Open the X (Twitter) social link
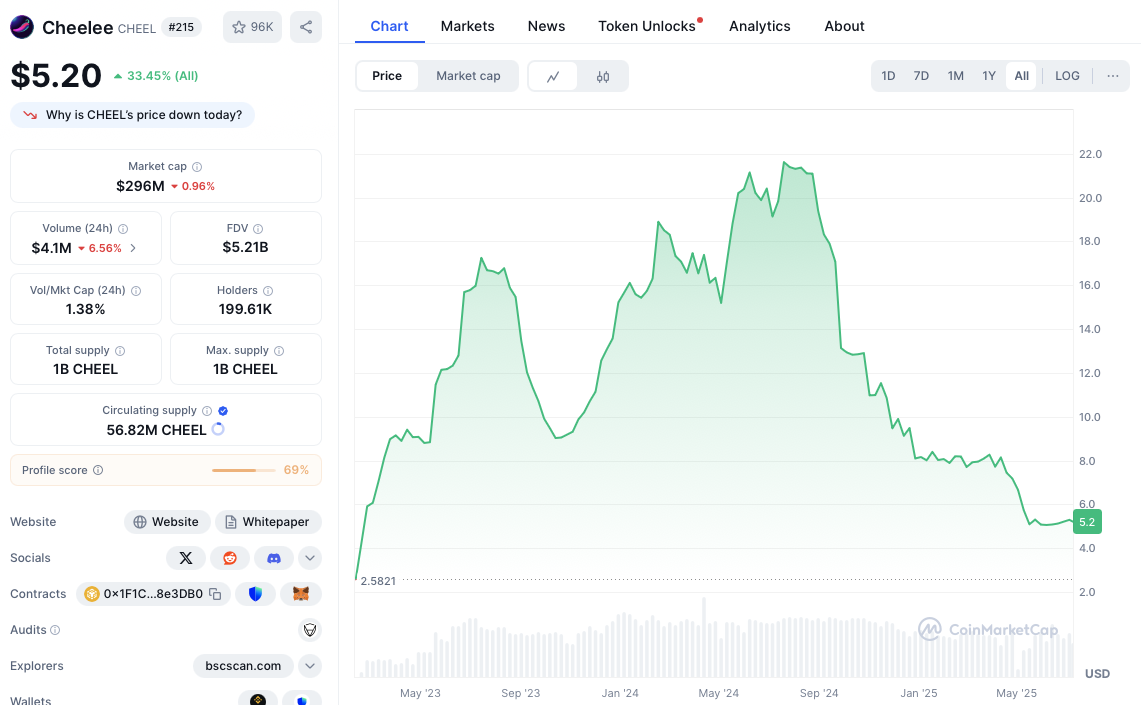 186,558
